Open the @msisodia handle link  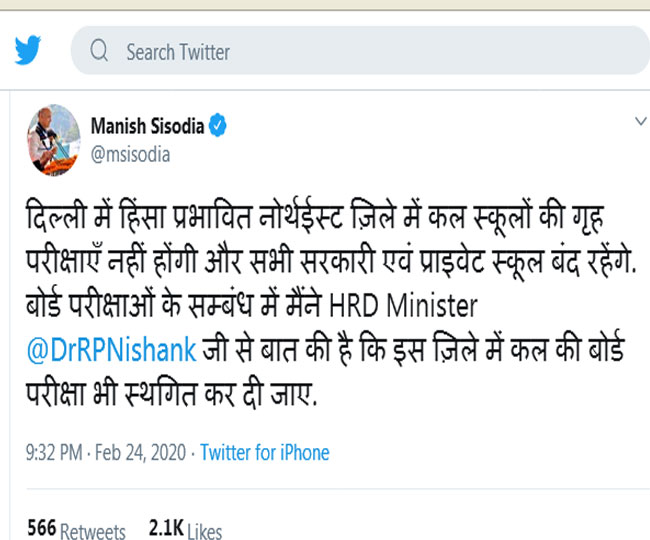[x=130, y=154]
